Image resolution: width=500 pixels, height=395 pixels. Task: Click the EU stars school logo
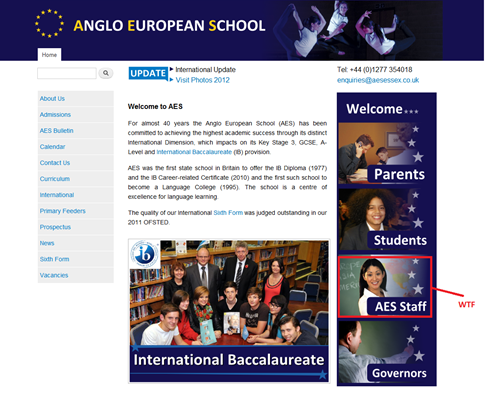[49, 23]
